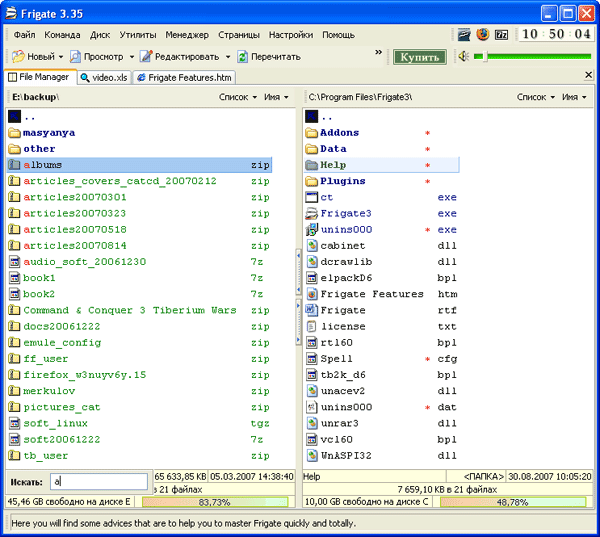Screen dimensions: 600x537
Task: Click the icon of the albums zip archive
Action: (14, 165)
